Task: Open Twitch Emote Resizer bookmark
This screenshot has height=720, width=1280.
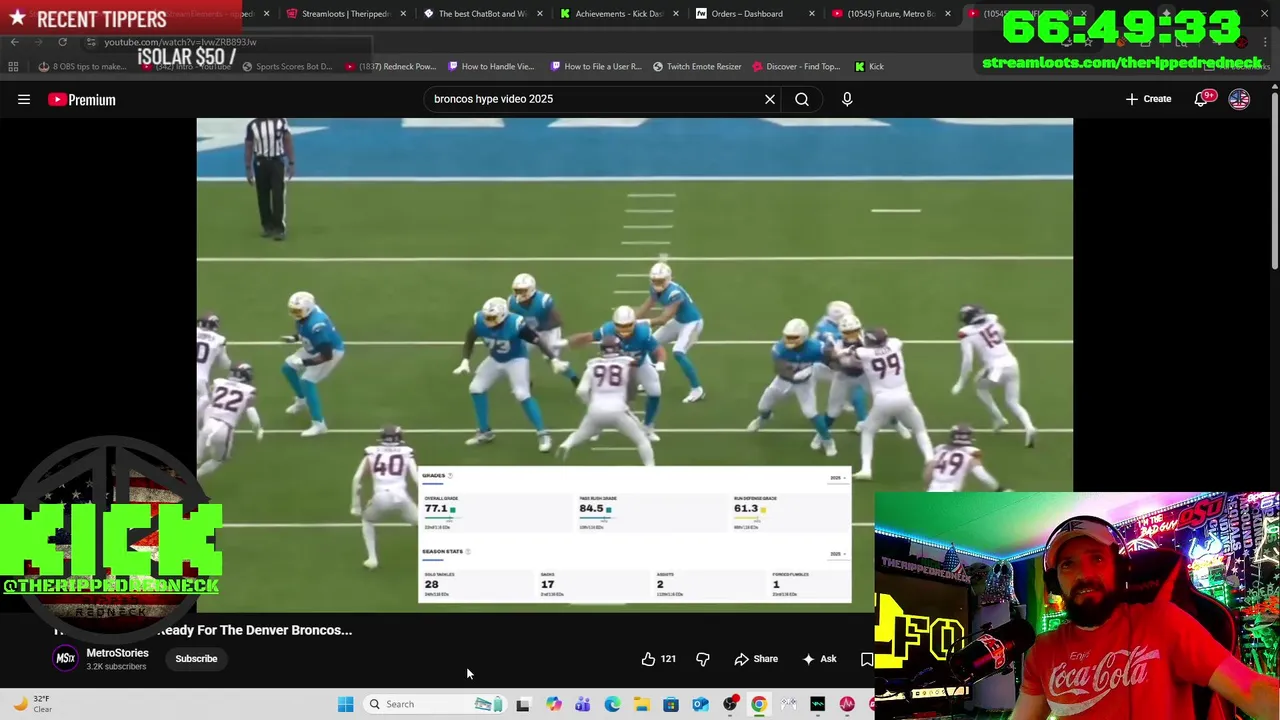Action: (697, 67)
